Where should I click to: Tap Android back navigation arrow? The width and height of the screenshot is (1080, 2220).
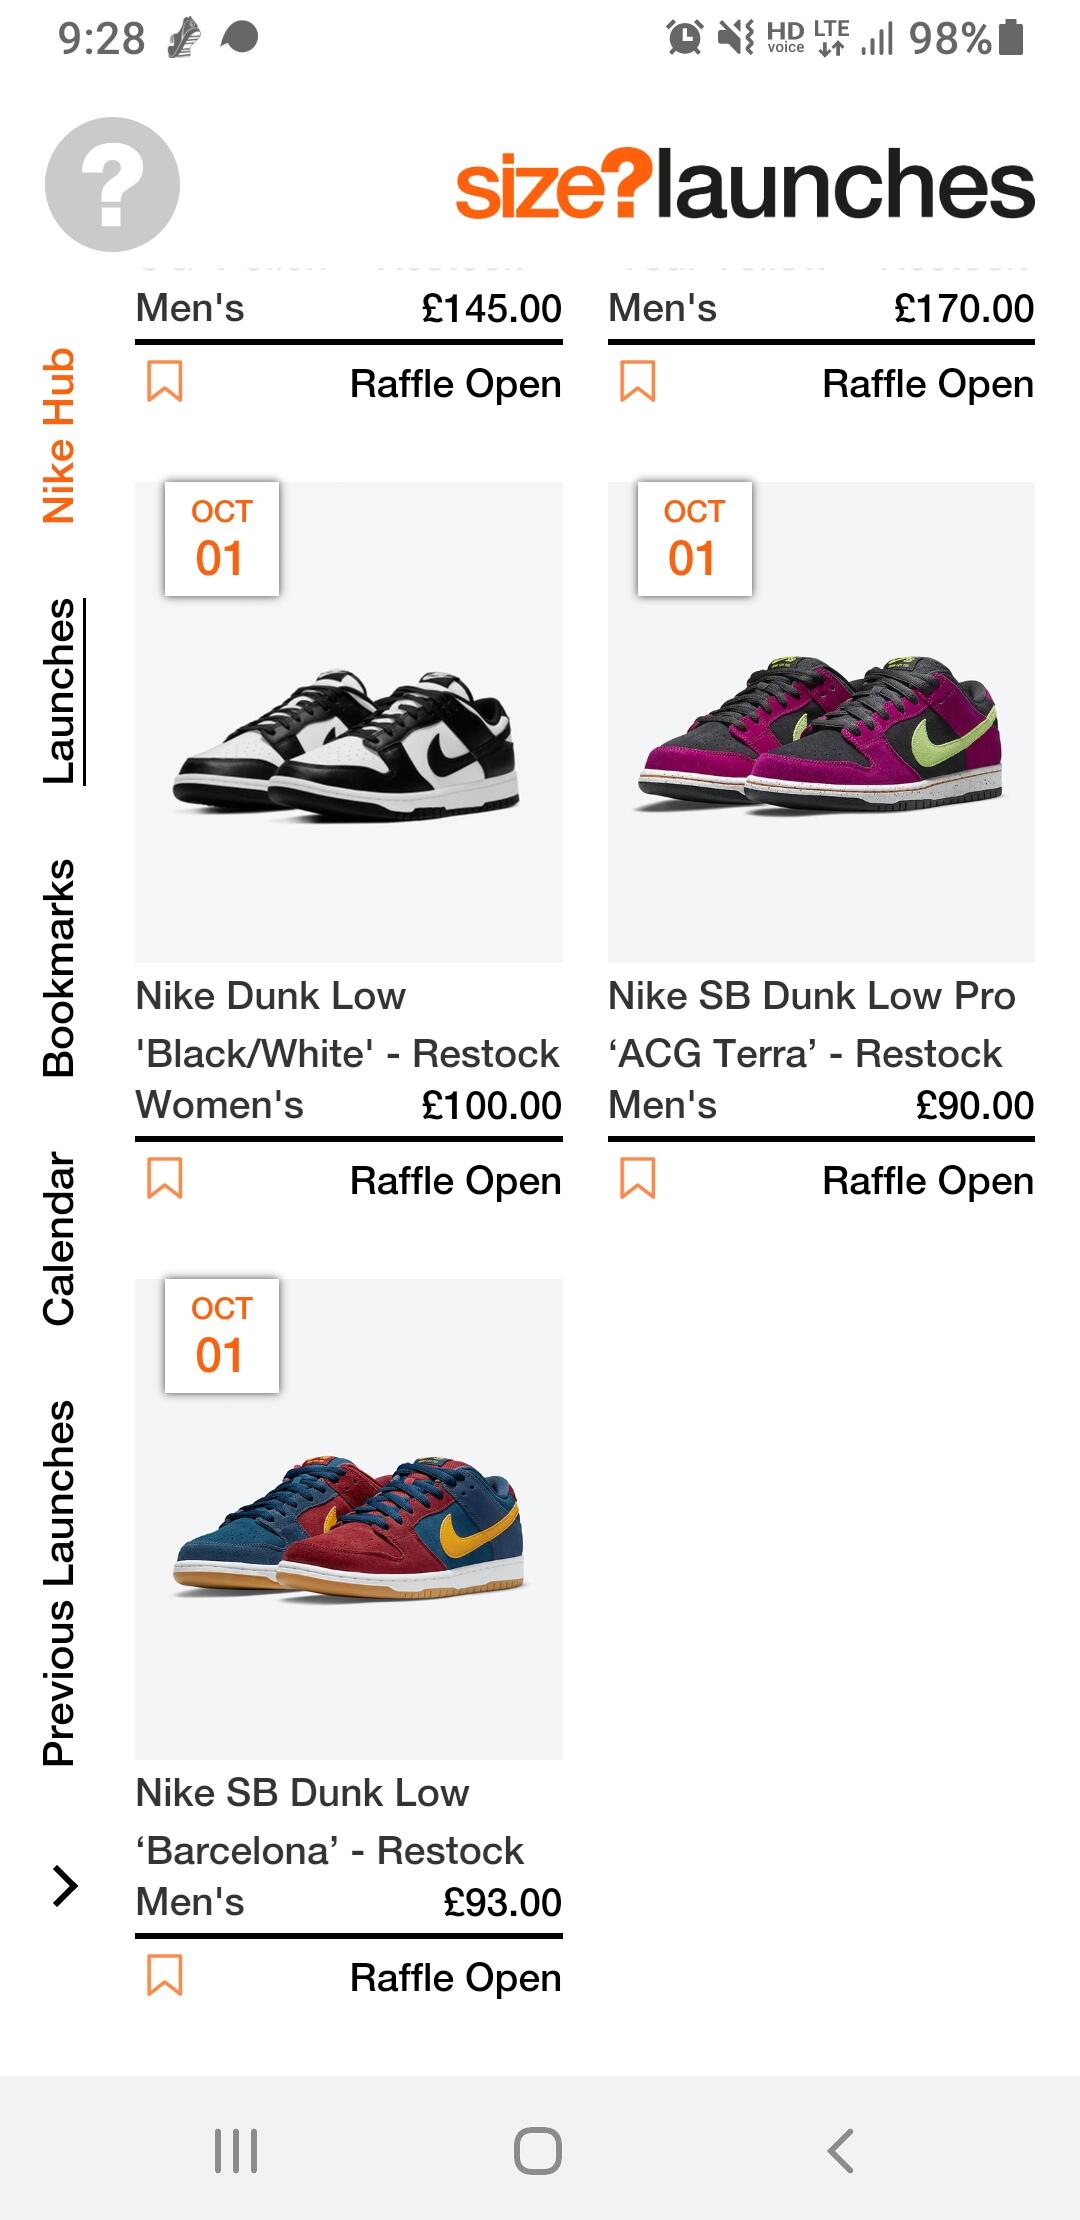coord(841,2150)
